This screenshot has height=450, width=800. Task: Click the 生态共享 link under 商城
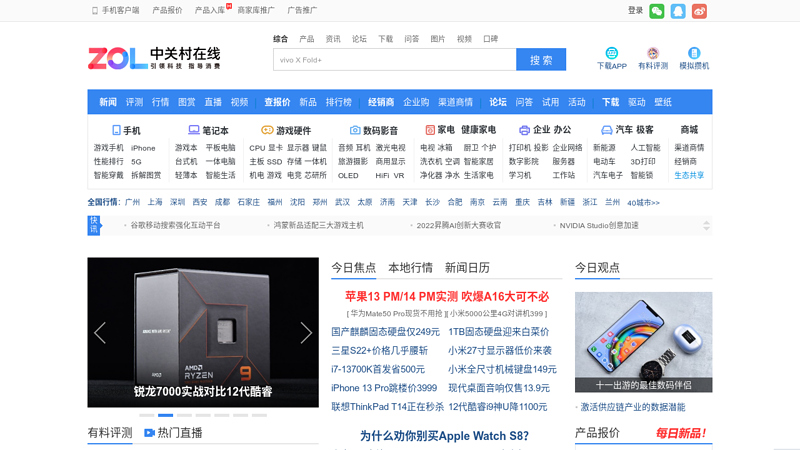pyautogui.click(x=689, y=175)
